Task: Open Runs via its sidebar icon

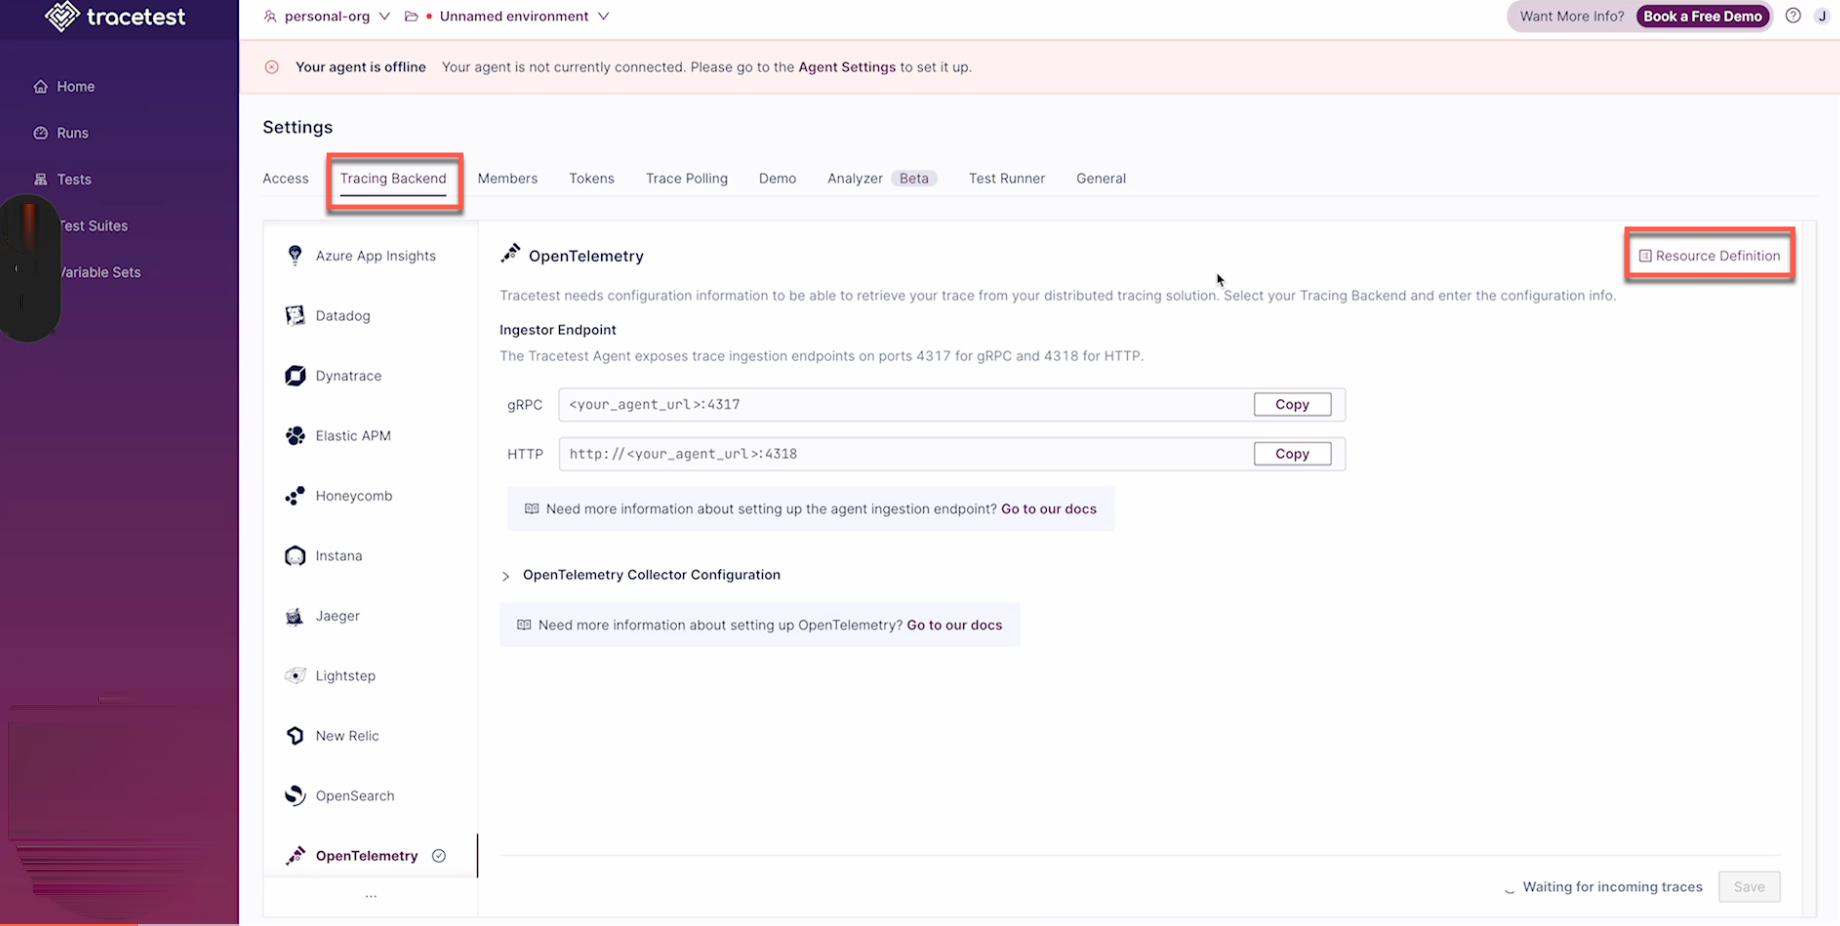Action: pyautogui.click(x=41, y=133)
